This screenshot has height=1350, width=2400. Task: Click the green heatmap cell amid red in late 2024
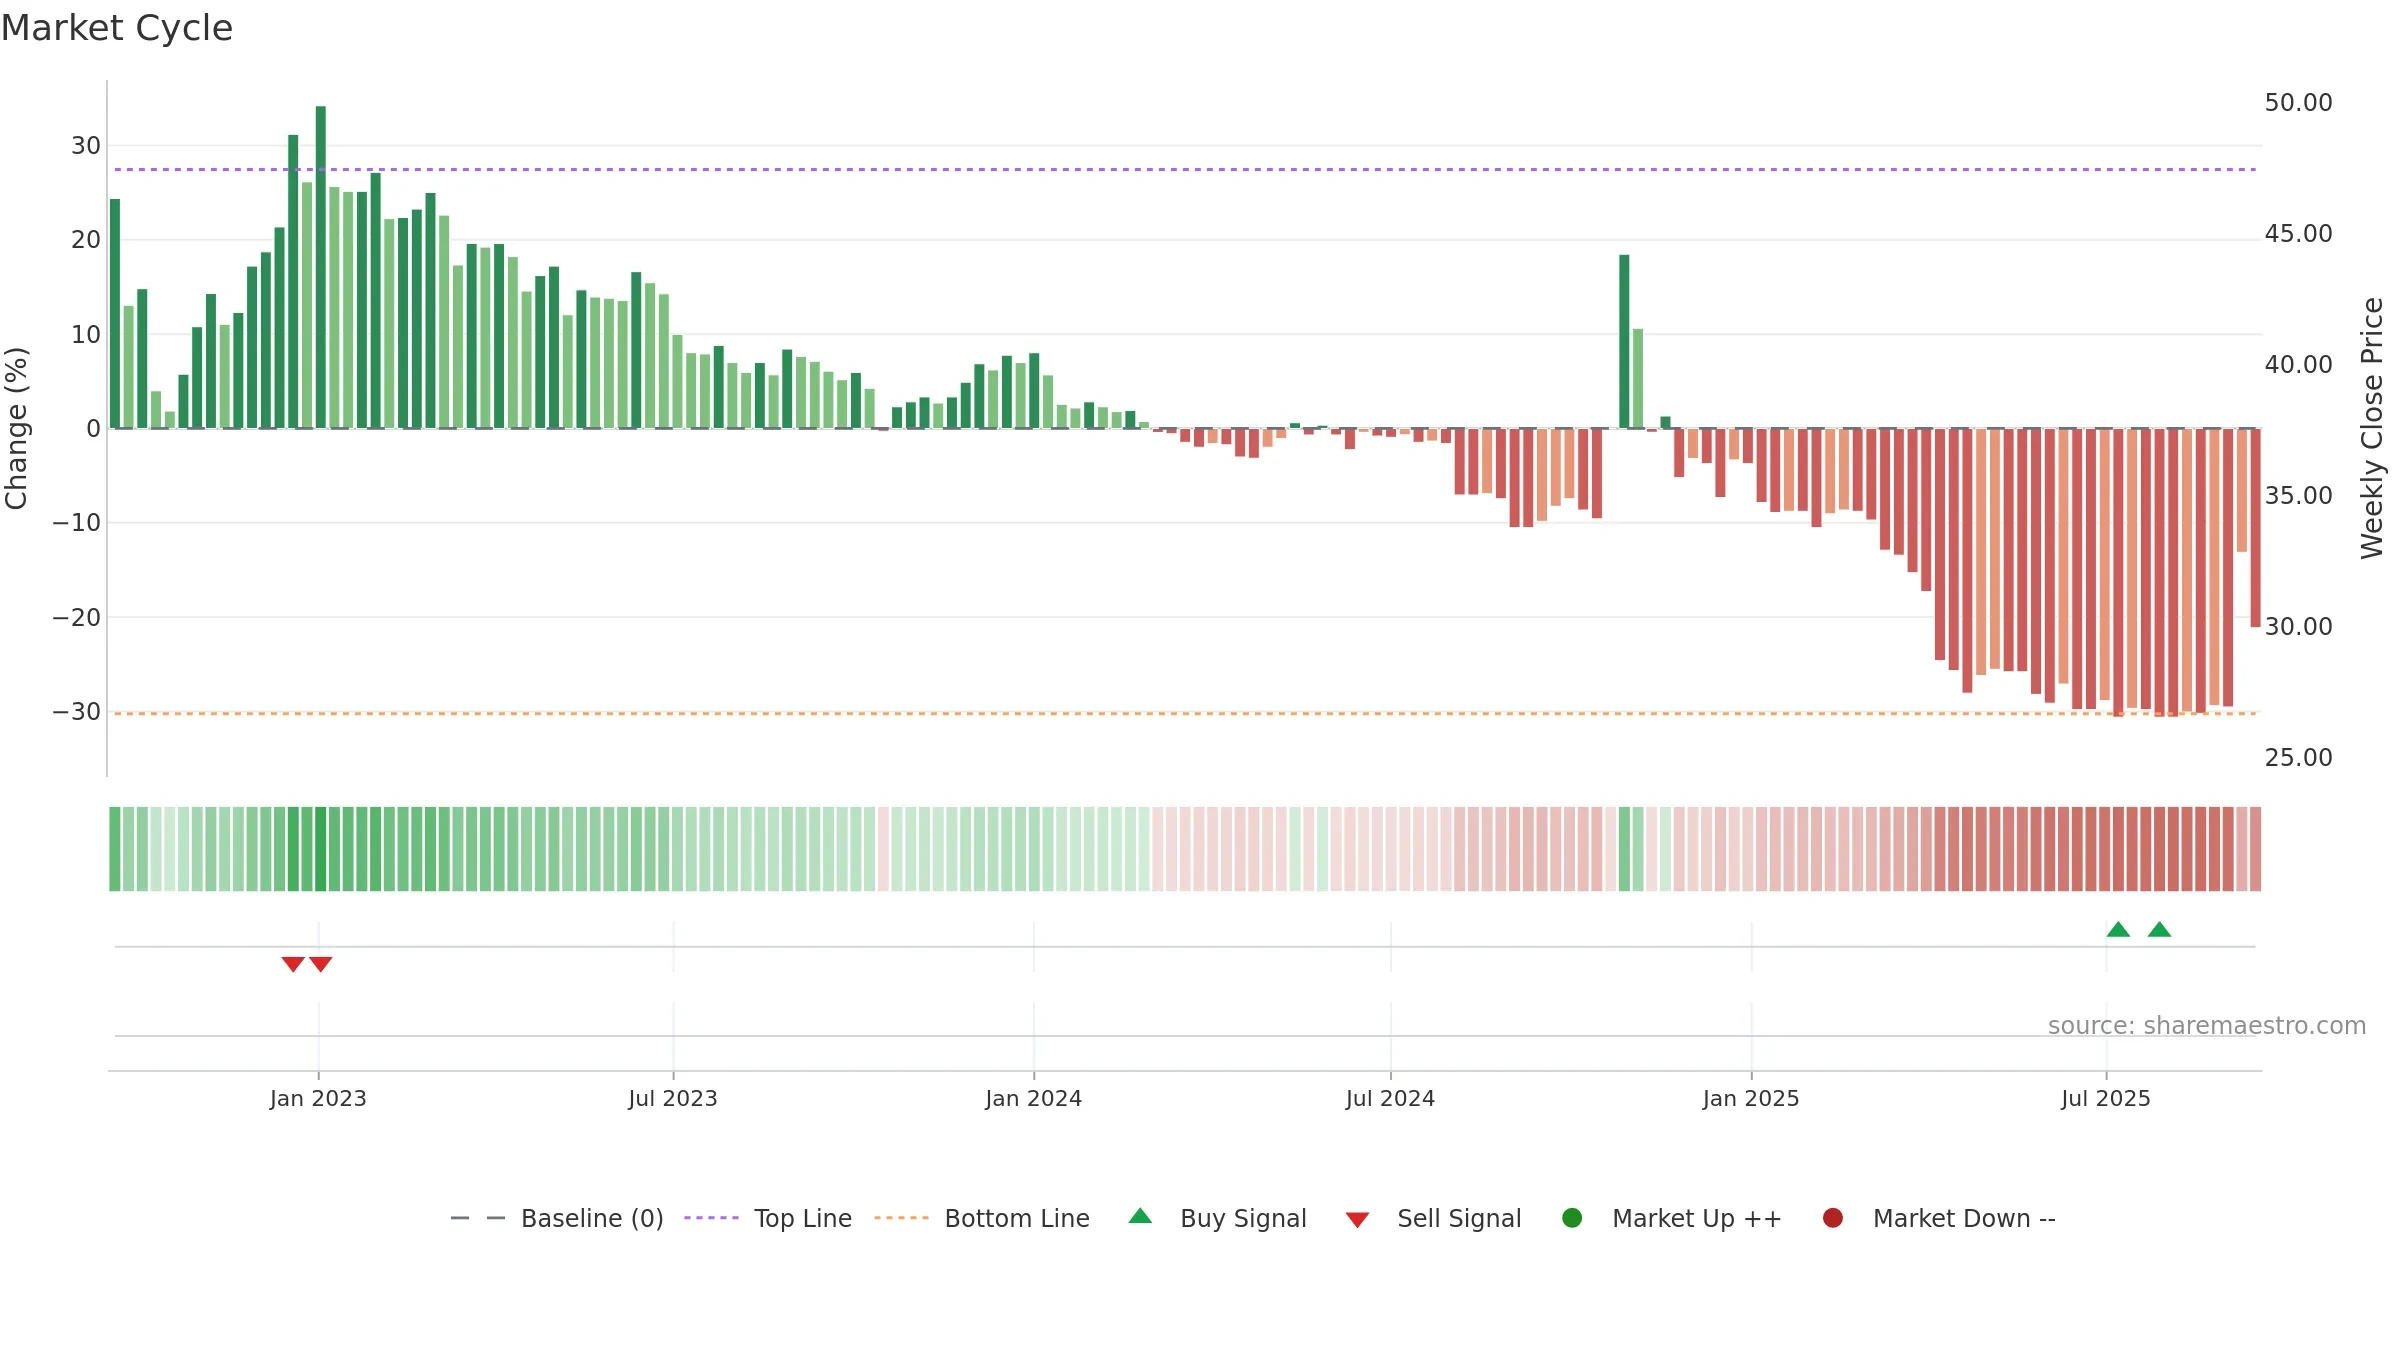(x=1624, y=849)
